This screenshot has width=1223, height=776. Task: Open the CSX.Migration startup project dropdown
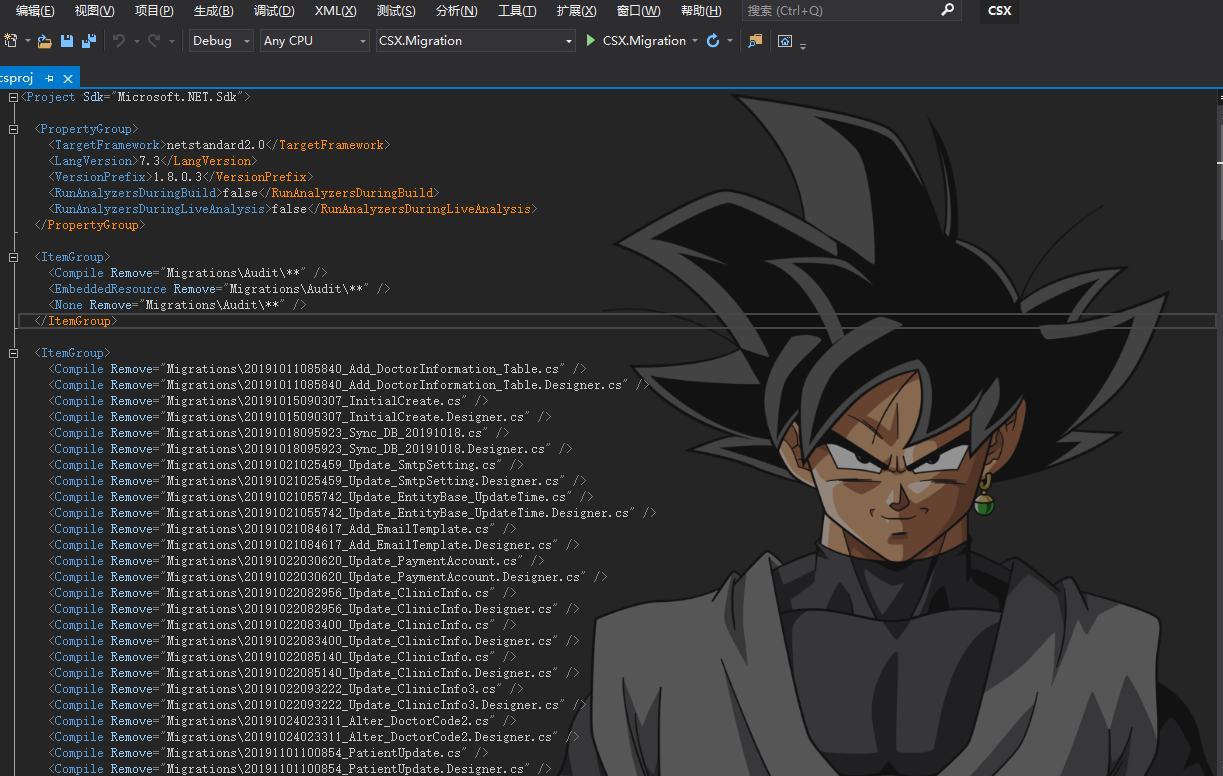coord(475,41)
